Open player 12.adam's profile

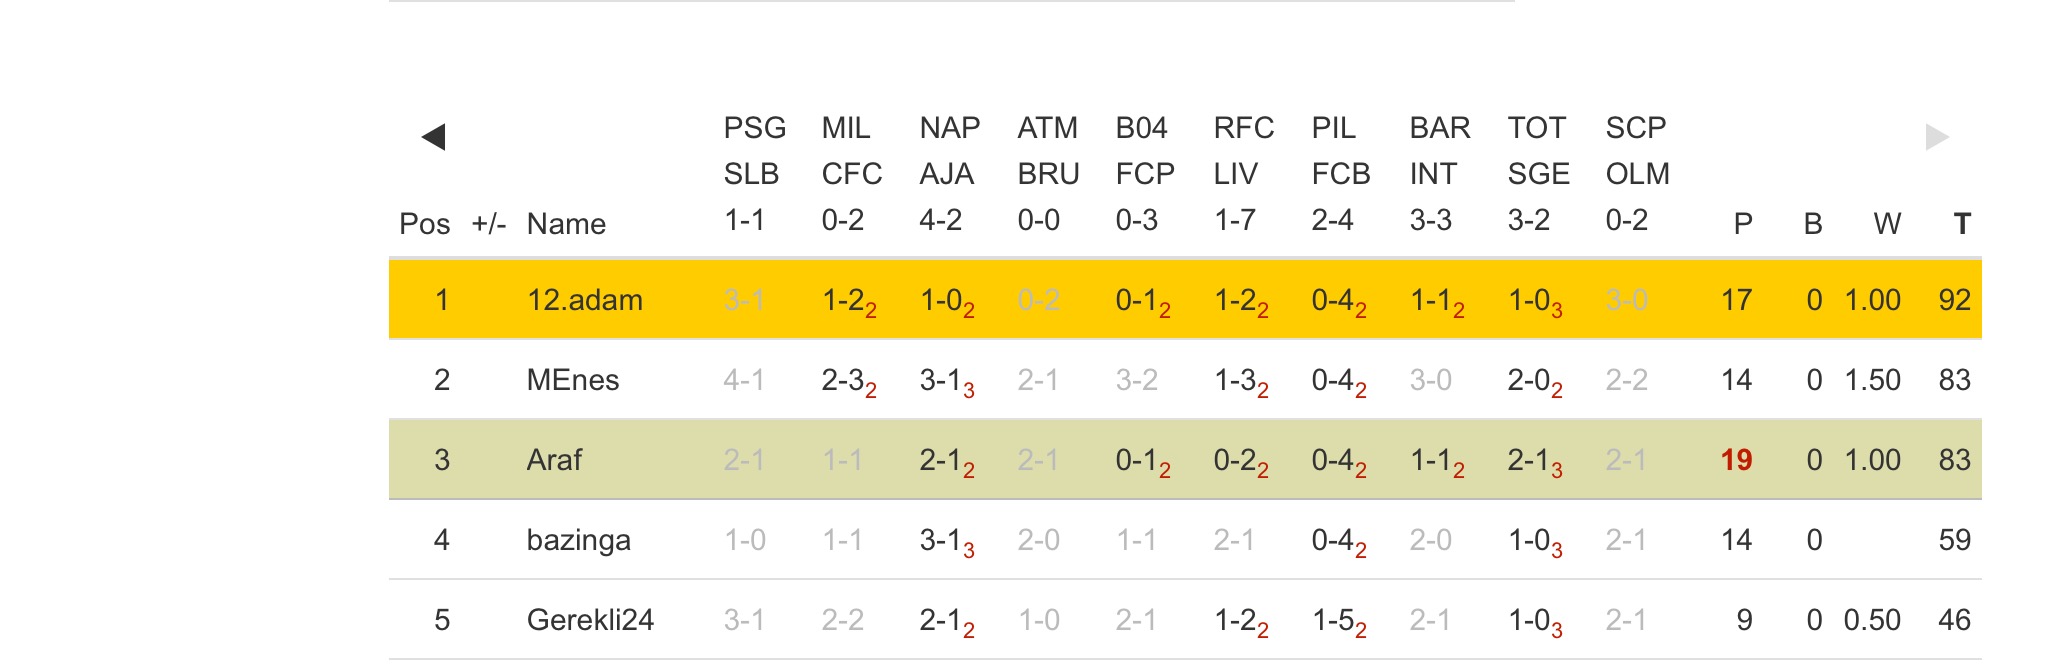point(584,300)
